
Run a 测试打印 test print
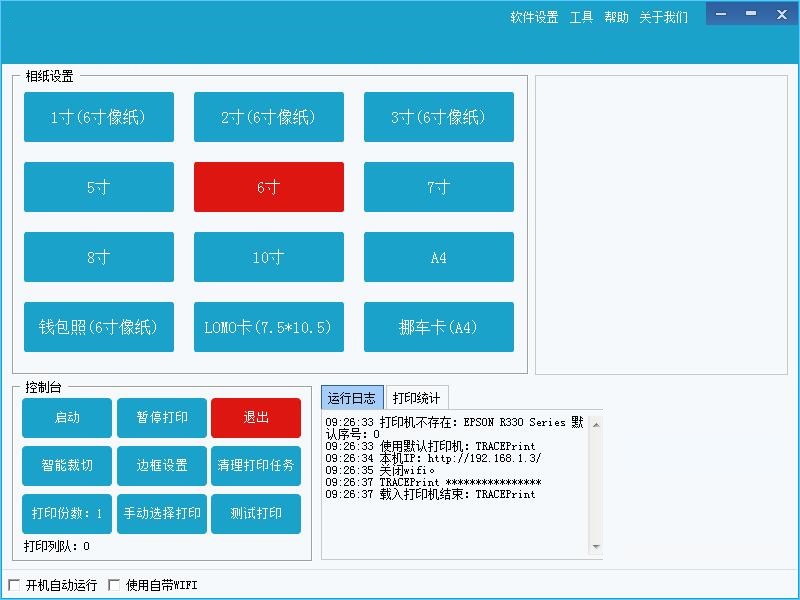tap(256, 514)
